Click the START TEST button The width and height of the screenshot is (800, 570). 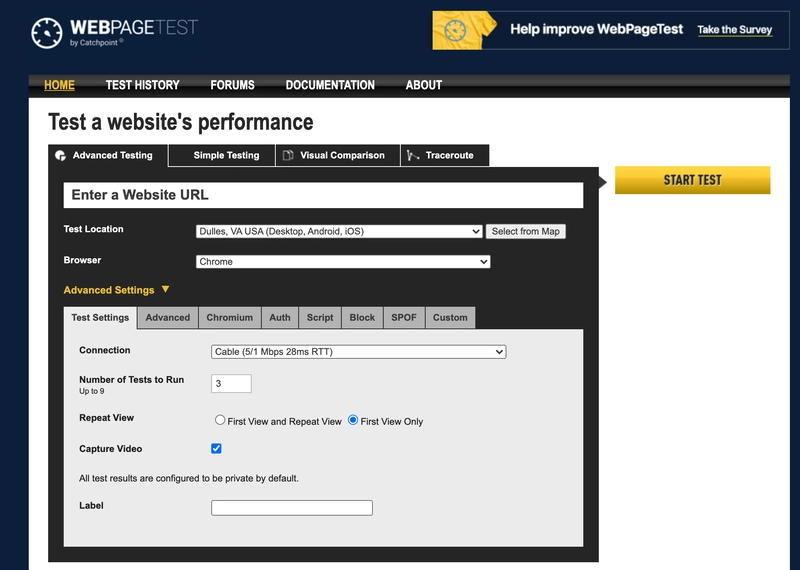tap(692, 180)
